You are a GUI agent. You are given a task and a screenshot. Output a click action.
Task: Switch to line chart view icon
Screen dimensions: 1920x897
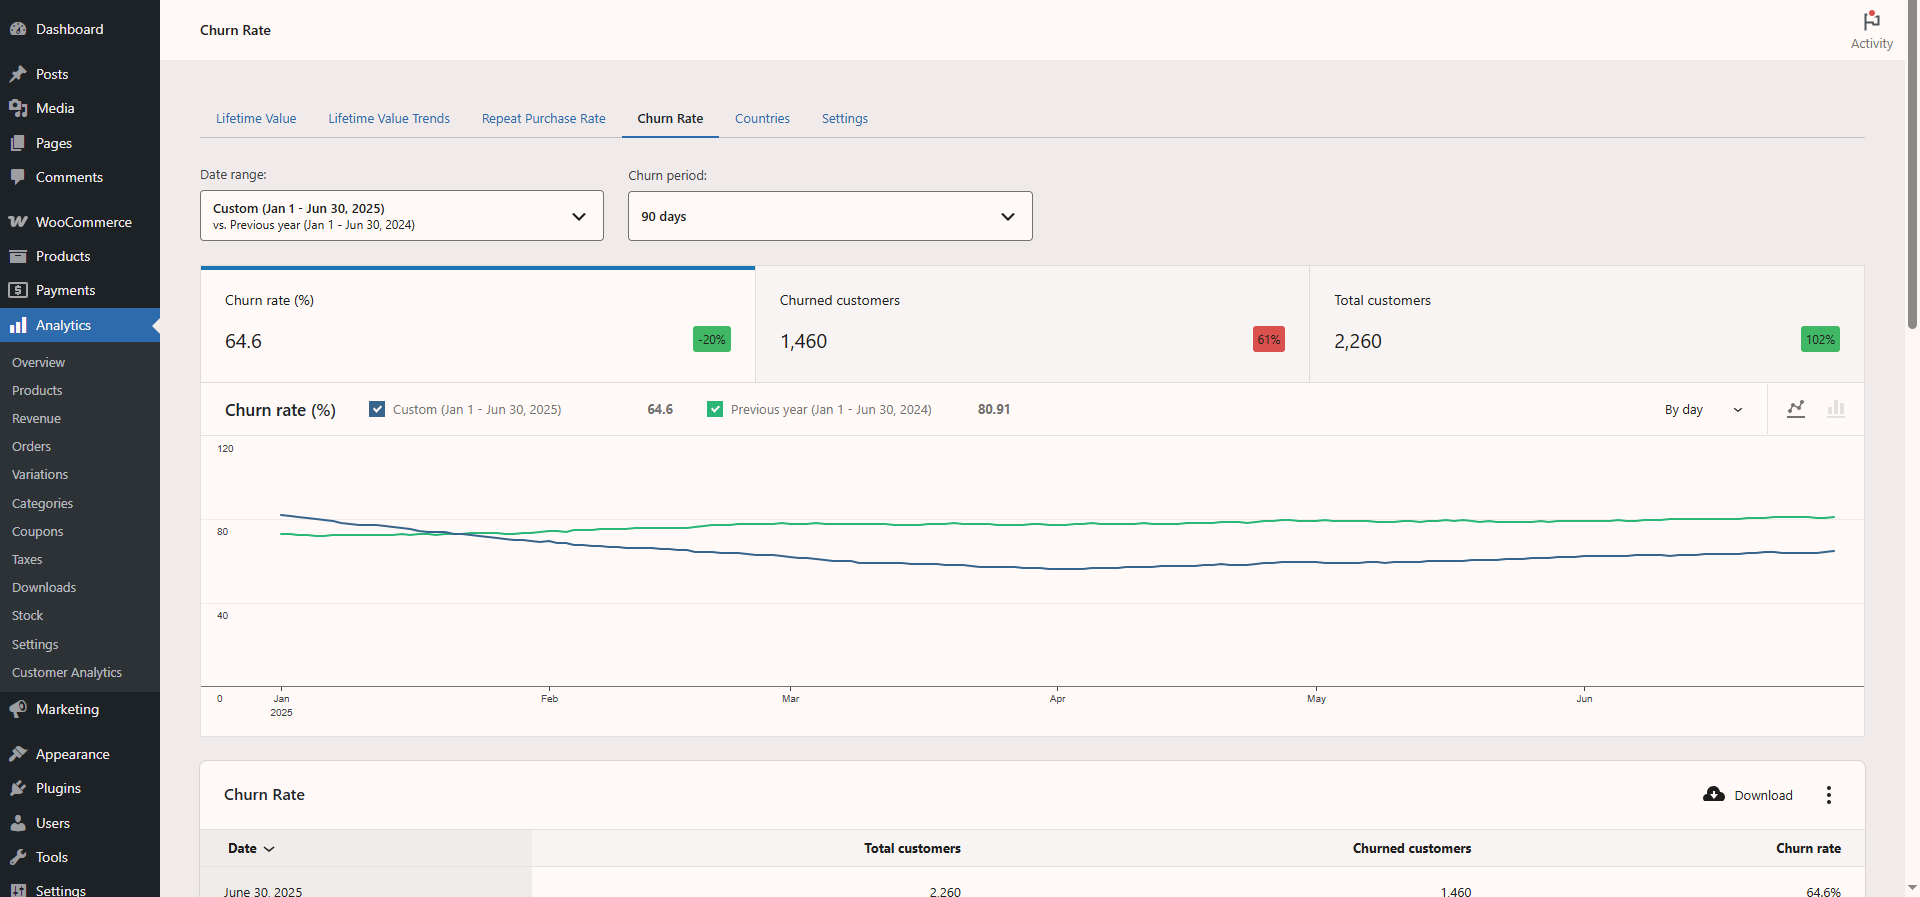(x=1796, y=409)
